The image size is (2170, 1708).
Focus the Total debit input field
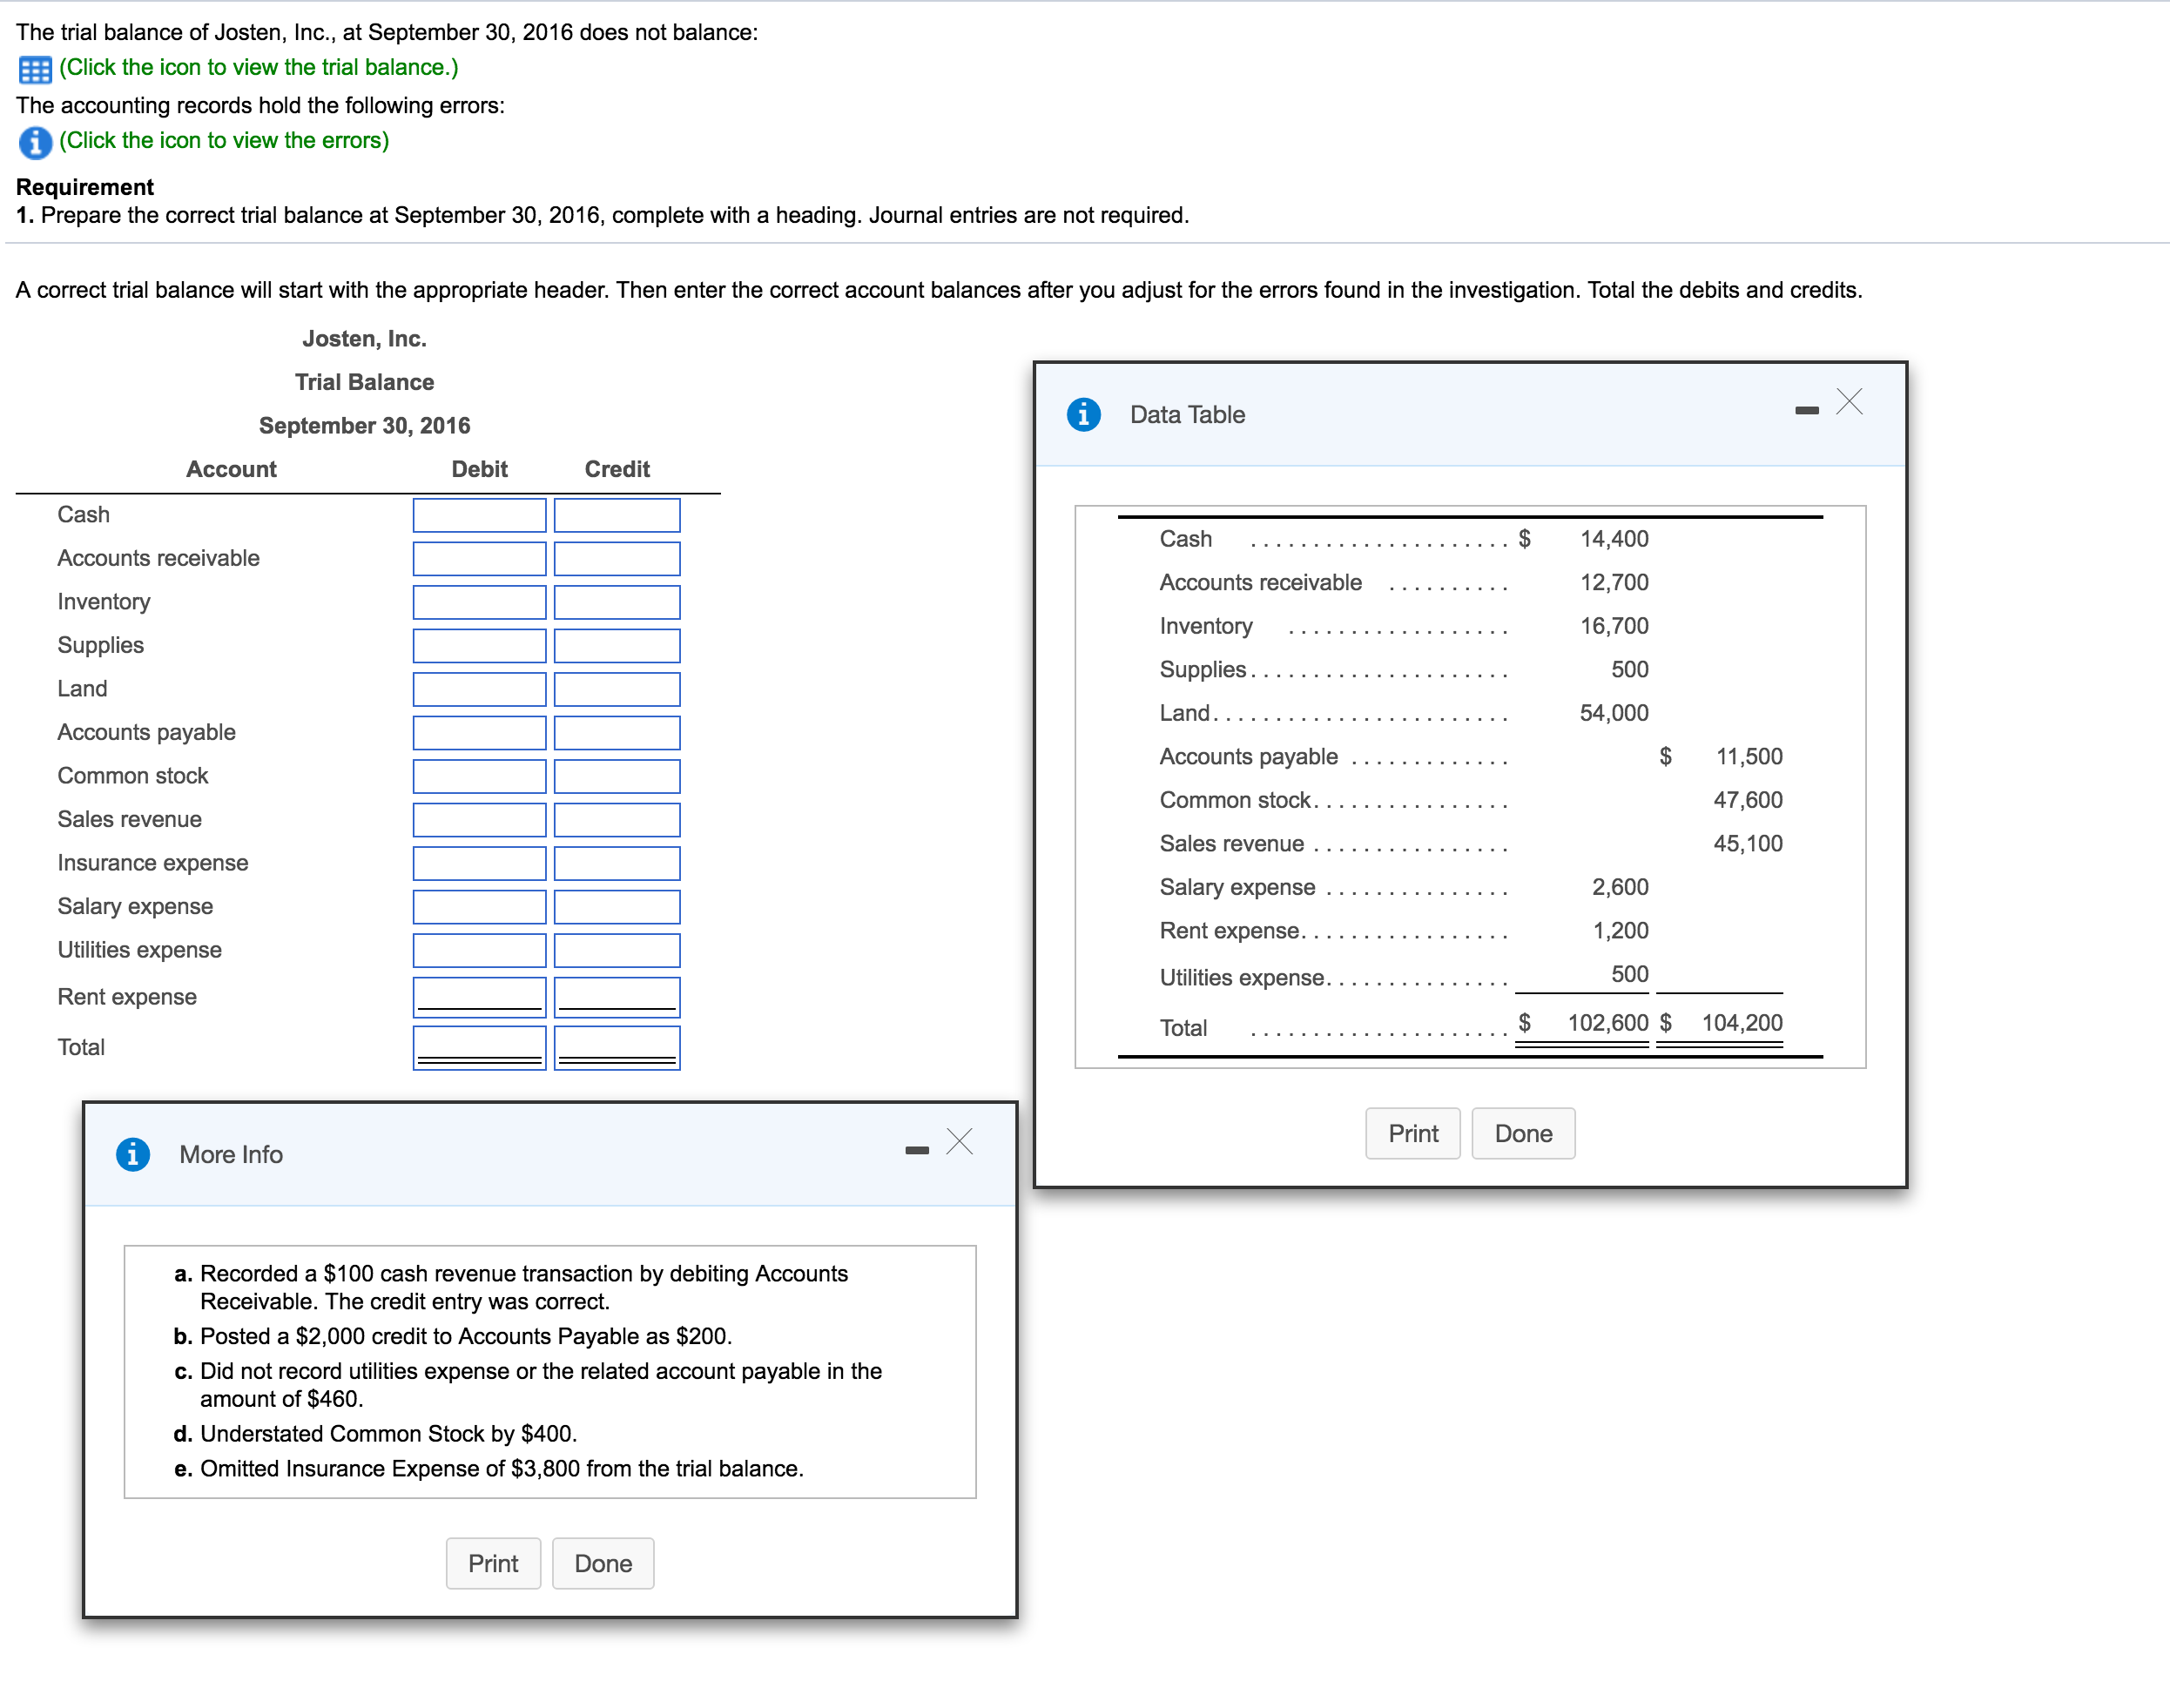point(479,1046)
